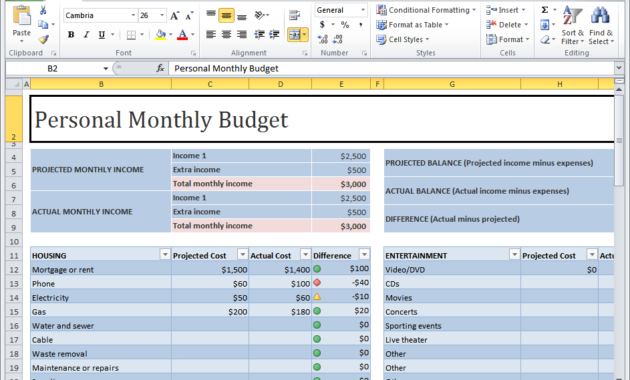Click the Mortgage or rent cell

[x=101, y=270]
